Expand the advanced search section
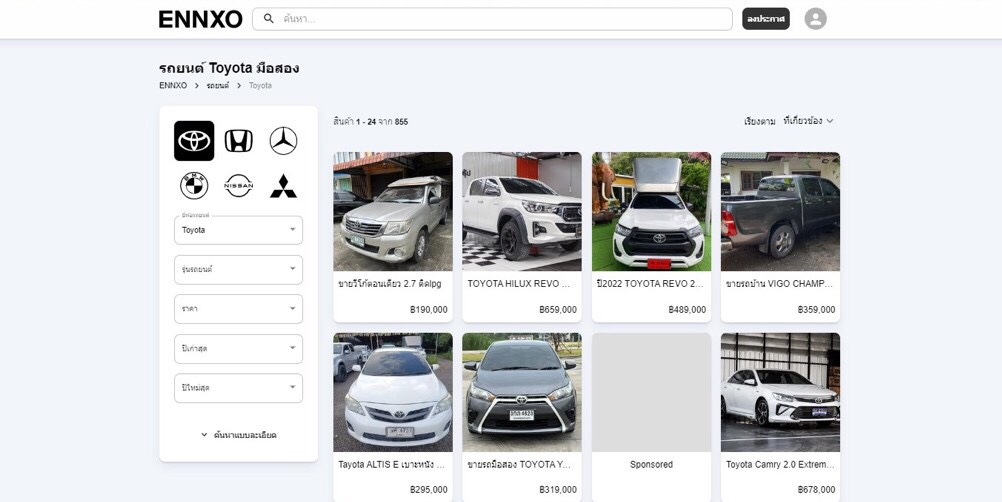 [238, 435]
